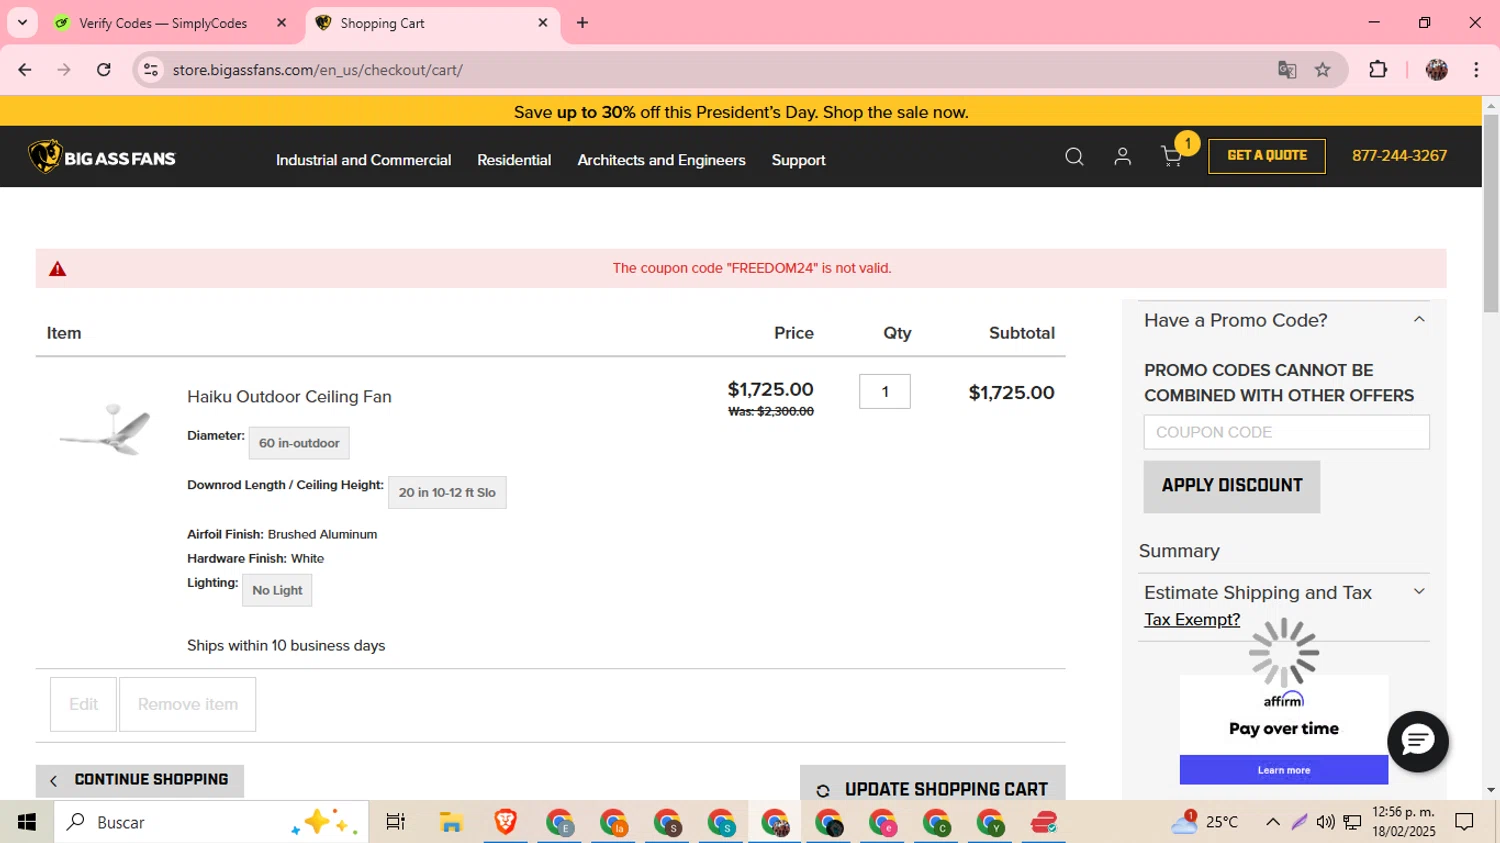
Task: Close the Shopping Cart tab
Action: [543, 23]
